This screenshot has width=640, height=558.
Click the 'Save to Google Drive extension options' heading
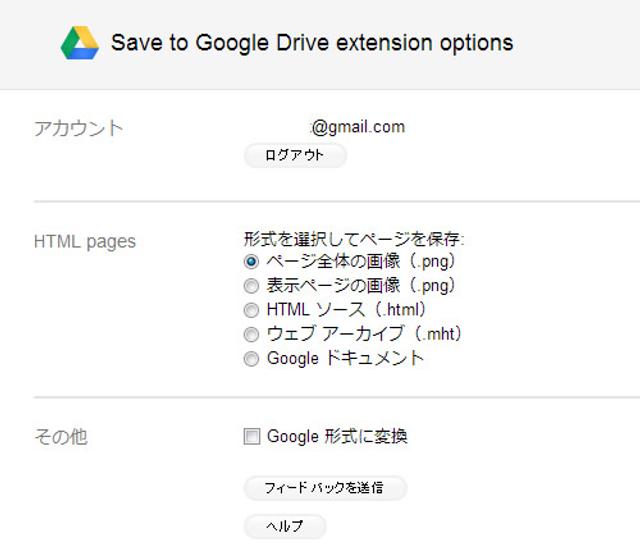pyautogui.click(x=312, y=43)
